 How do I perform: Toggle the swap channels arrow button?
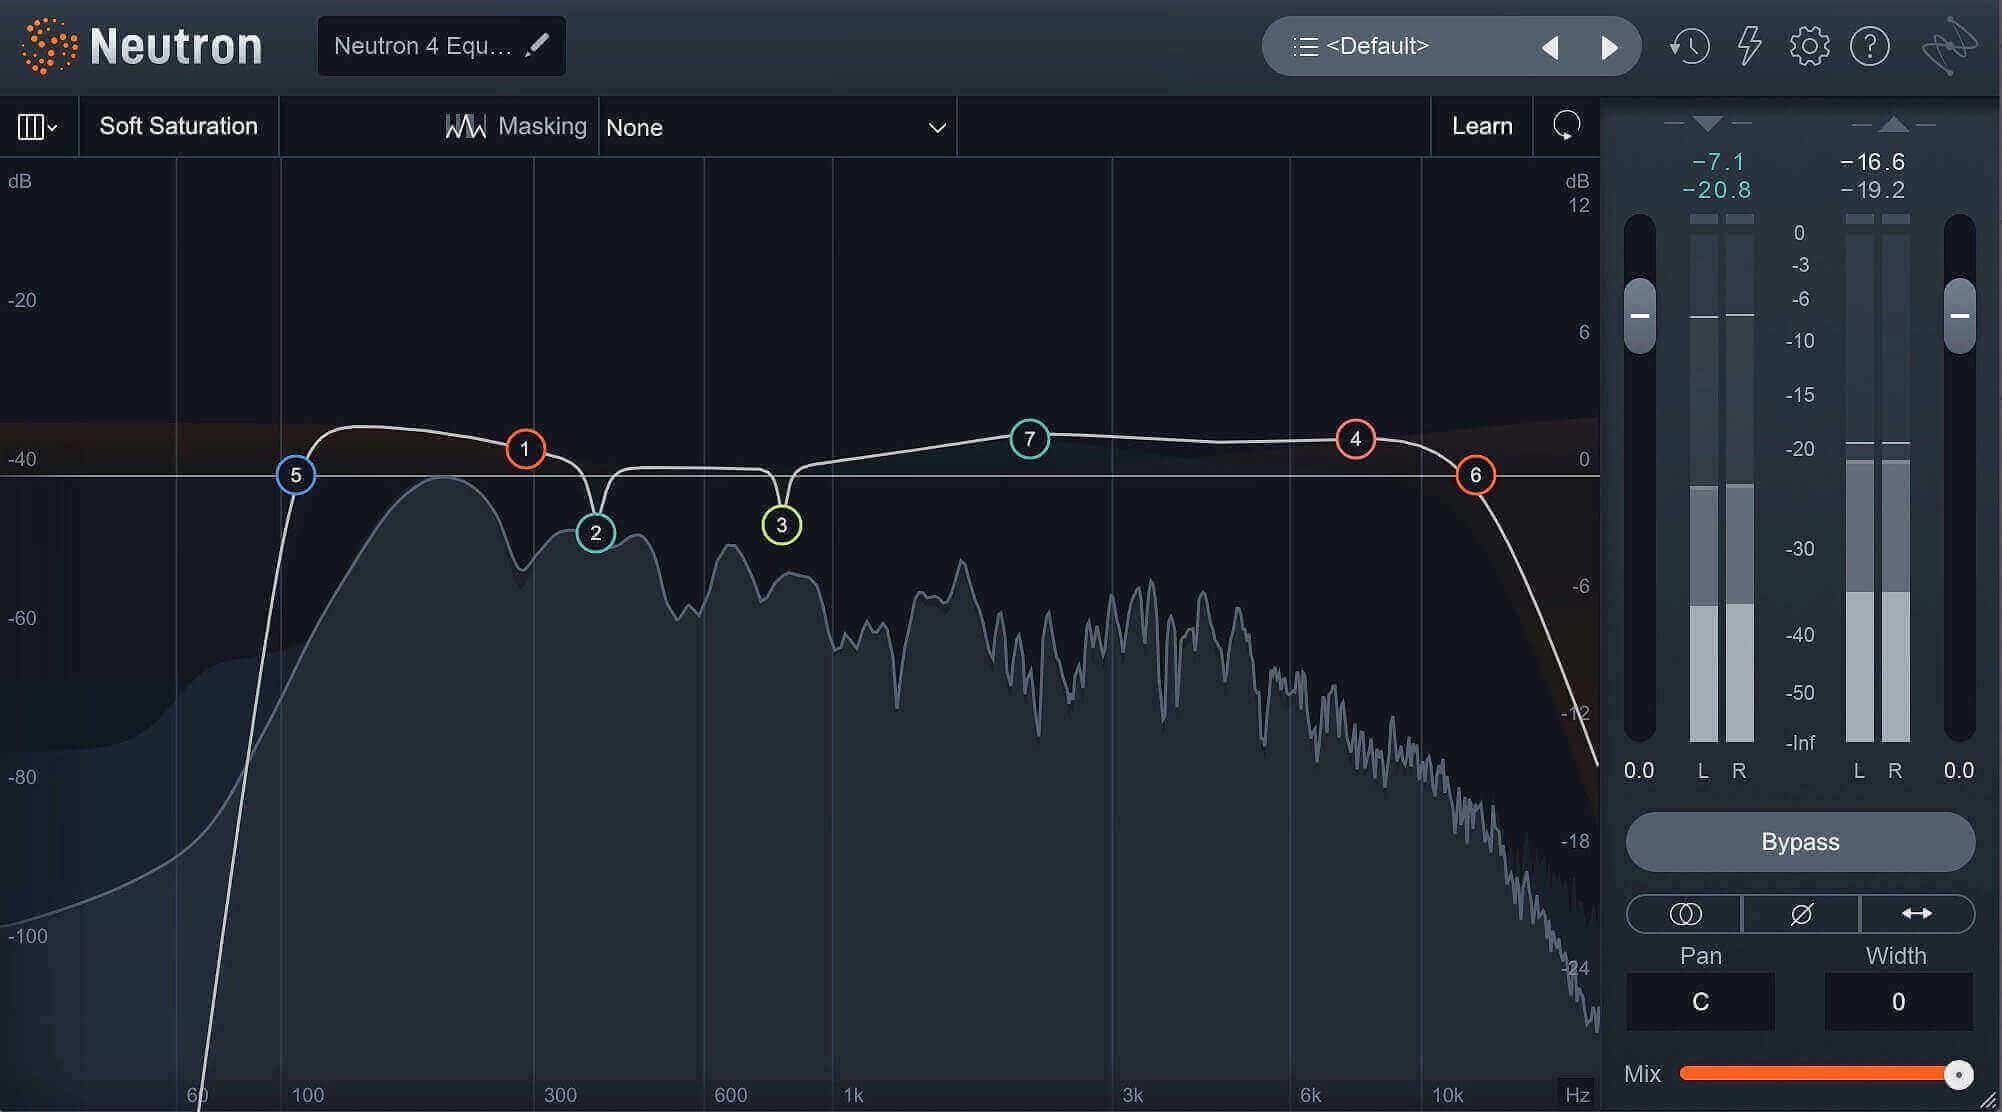1917,914
